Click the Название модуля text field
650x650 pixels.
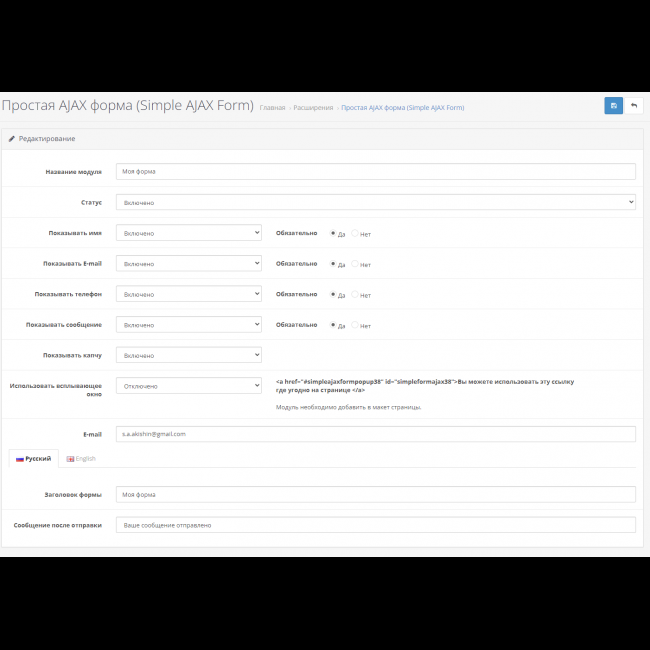[x=375, y=171]
